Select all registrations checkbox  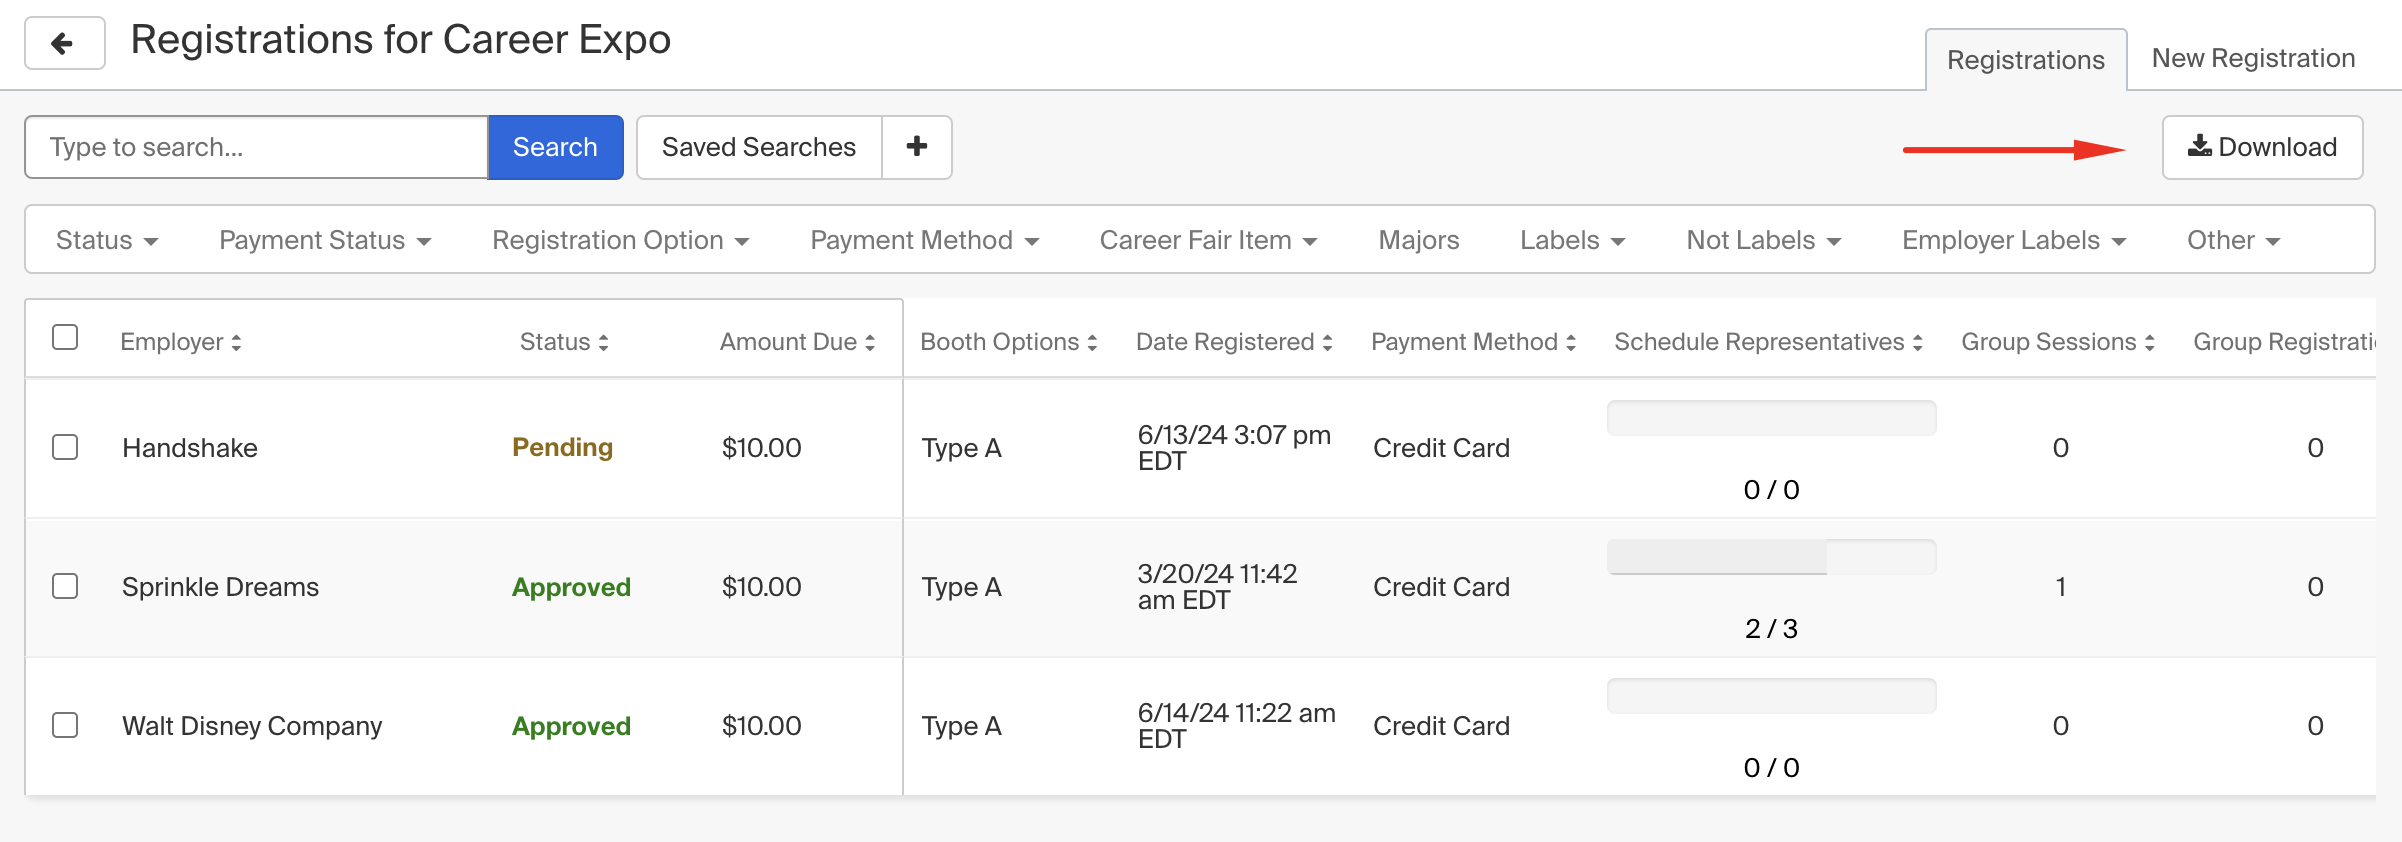65,337
